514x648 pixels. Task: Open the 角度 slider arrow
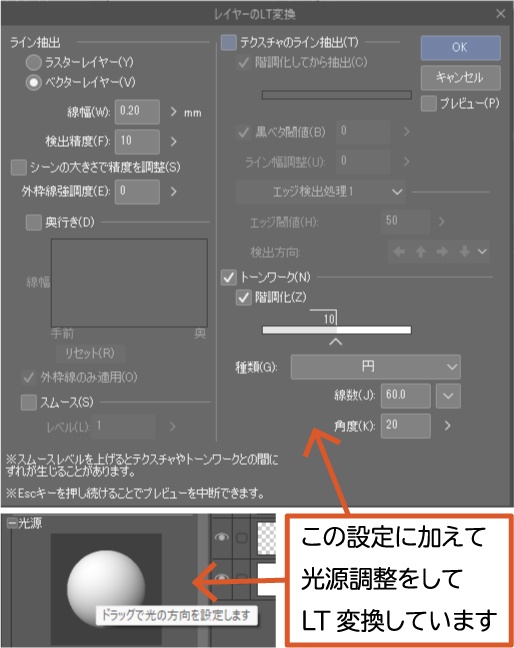click(447, 426)
